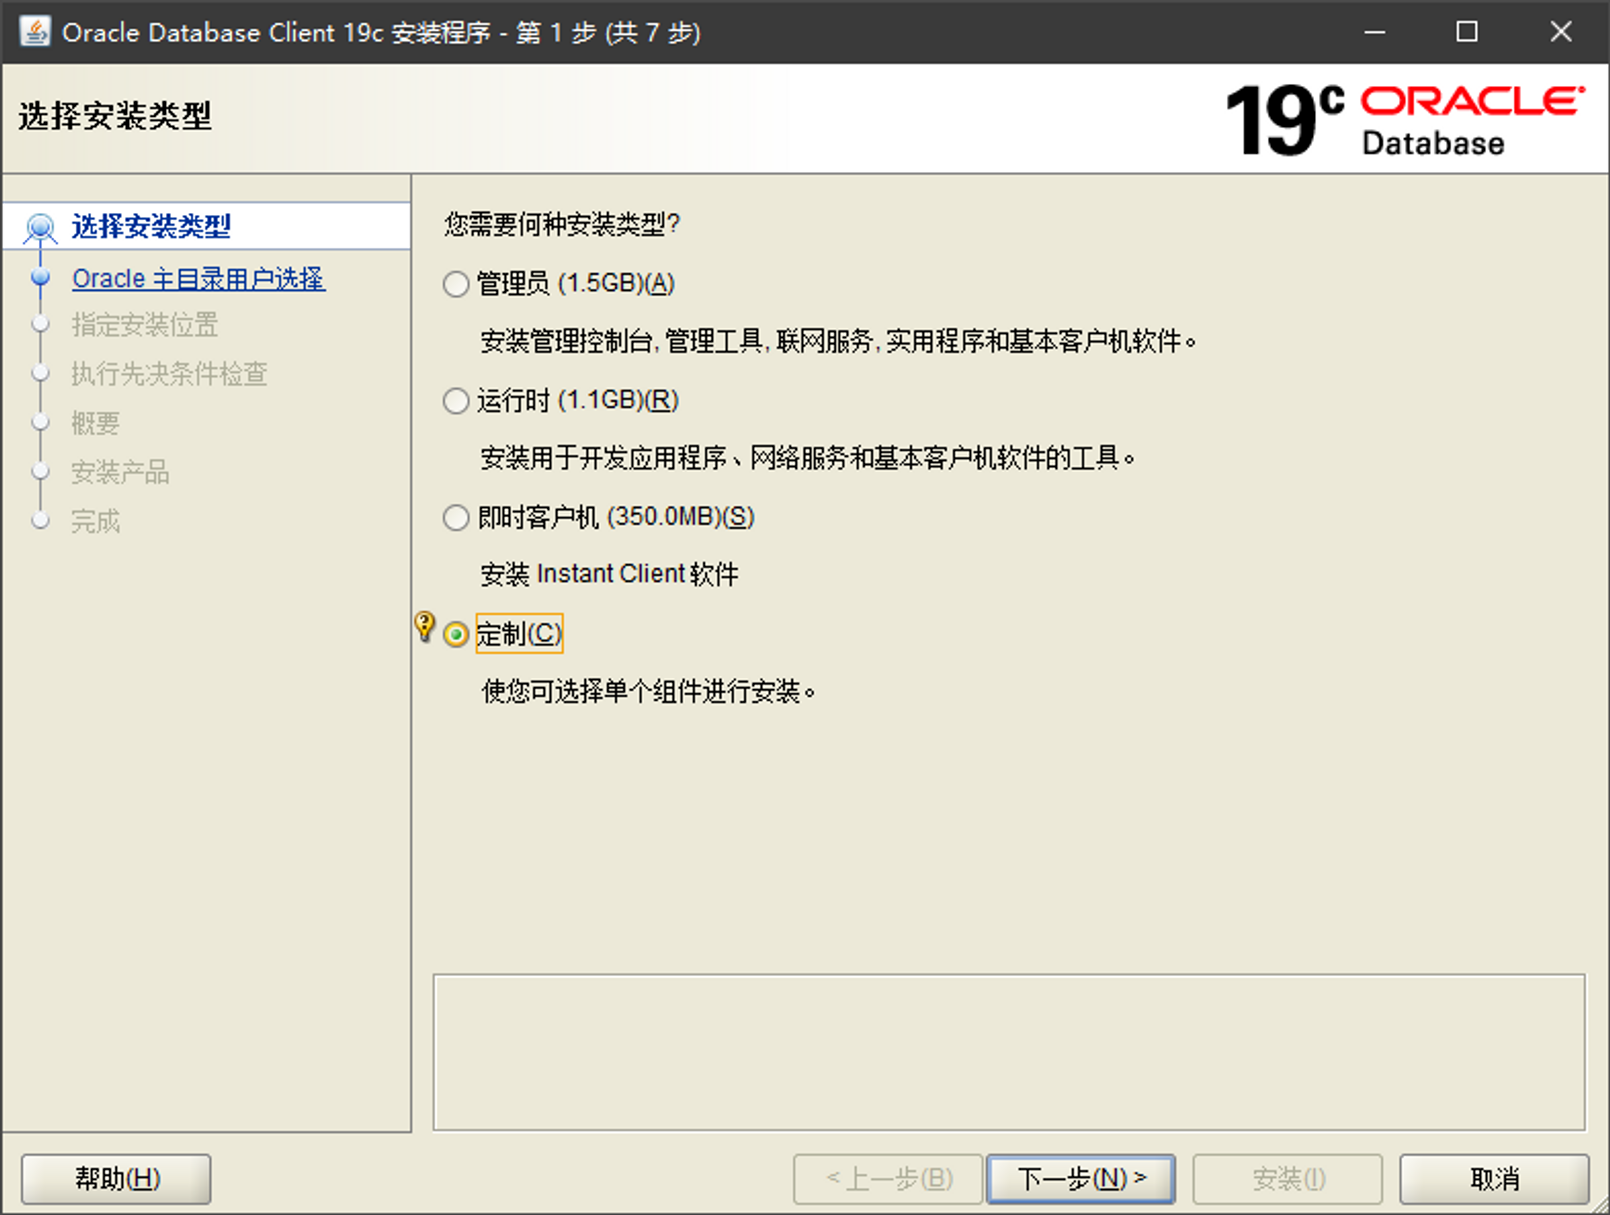Click the Oracle 19c Database logo
Screen dimensions: 1610x1215
tap(1404, 120)
